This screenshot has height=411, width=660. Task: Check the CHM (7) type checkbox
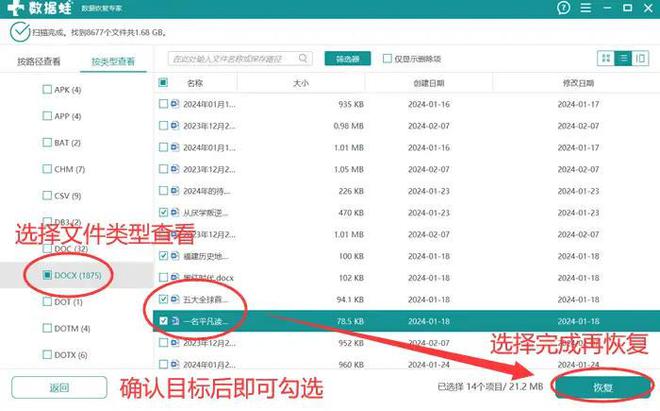(47, 169)
